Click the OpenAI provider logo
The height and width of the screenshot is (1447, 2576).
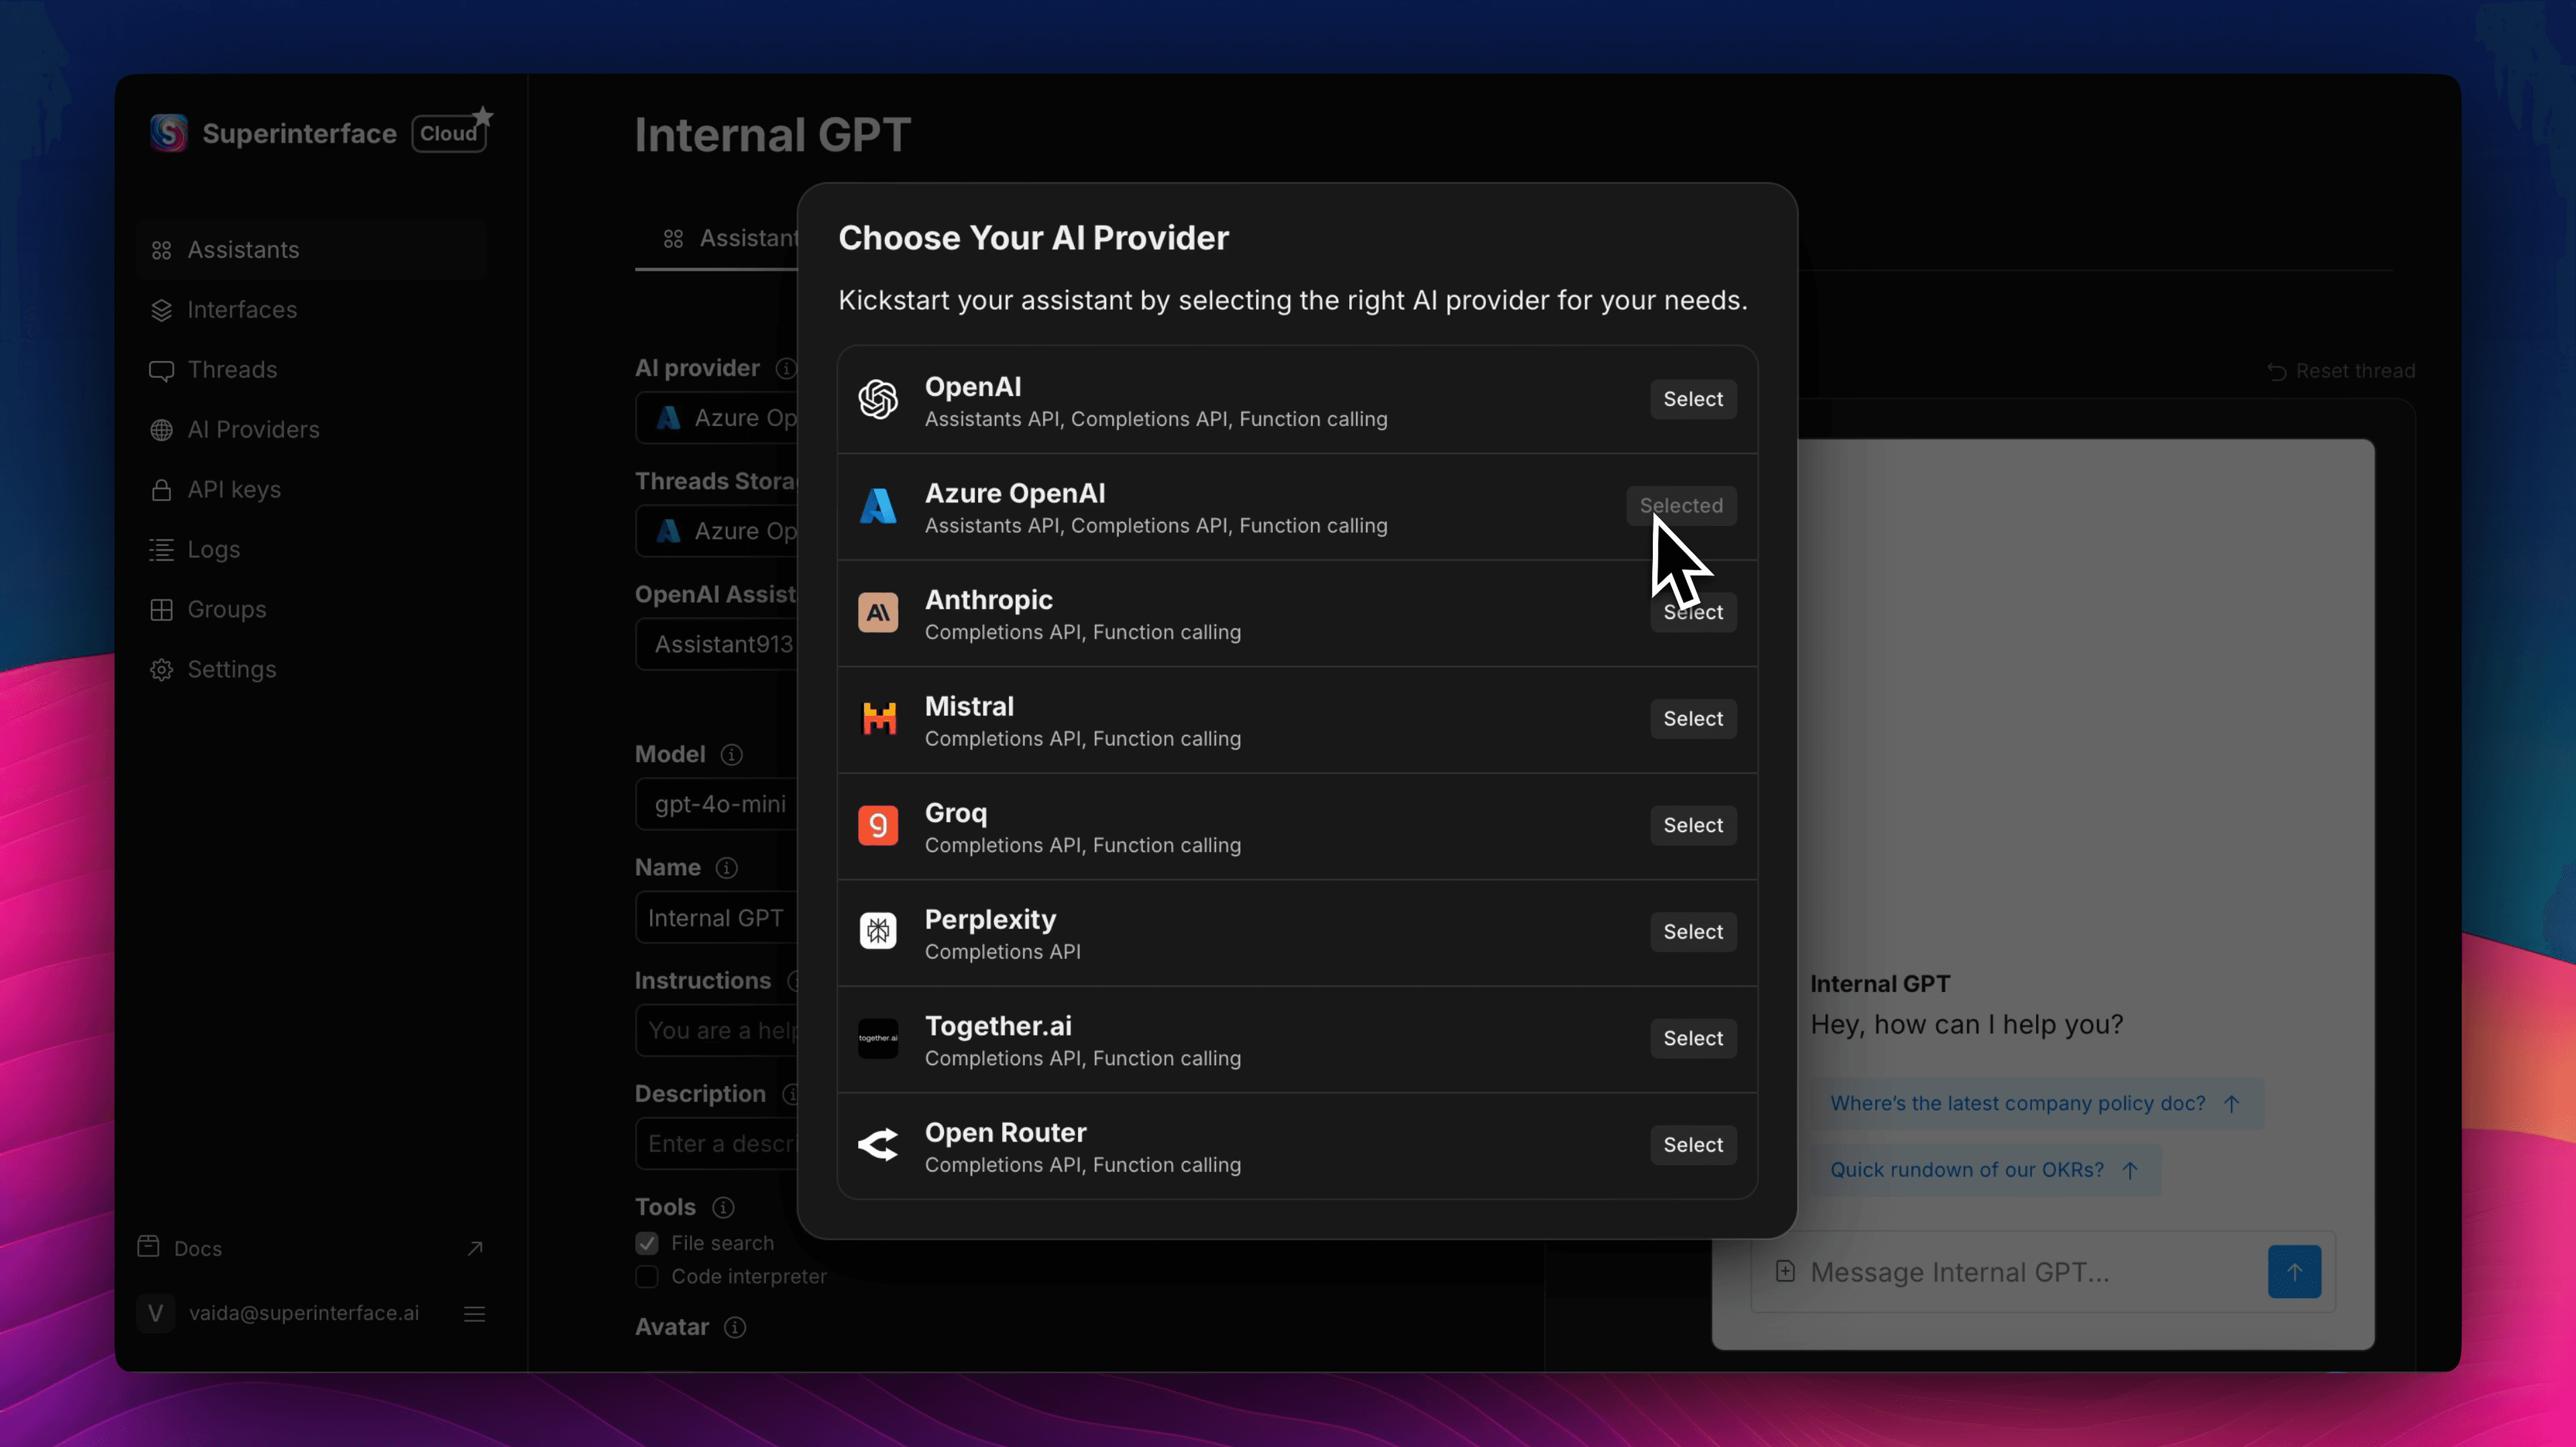click(x=877, y=399)
